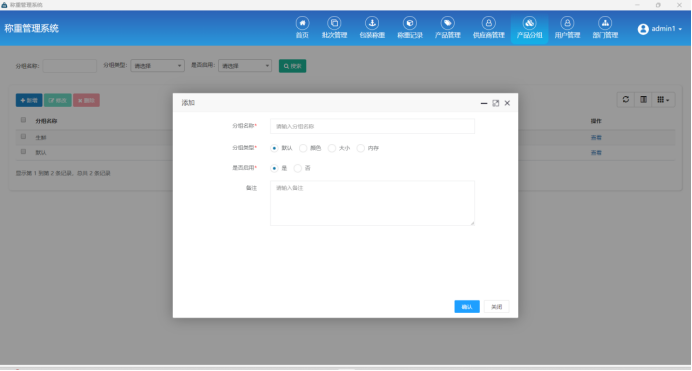Image resolution: width=692 pixels, height=371 pixels.
Task: Select 是 for 是否启用 in dialog
Action: tap(274, 168)
